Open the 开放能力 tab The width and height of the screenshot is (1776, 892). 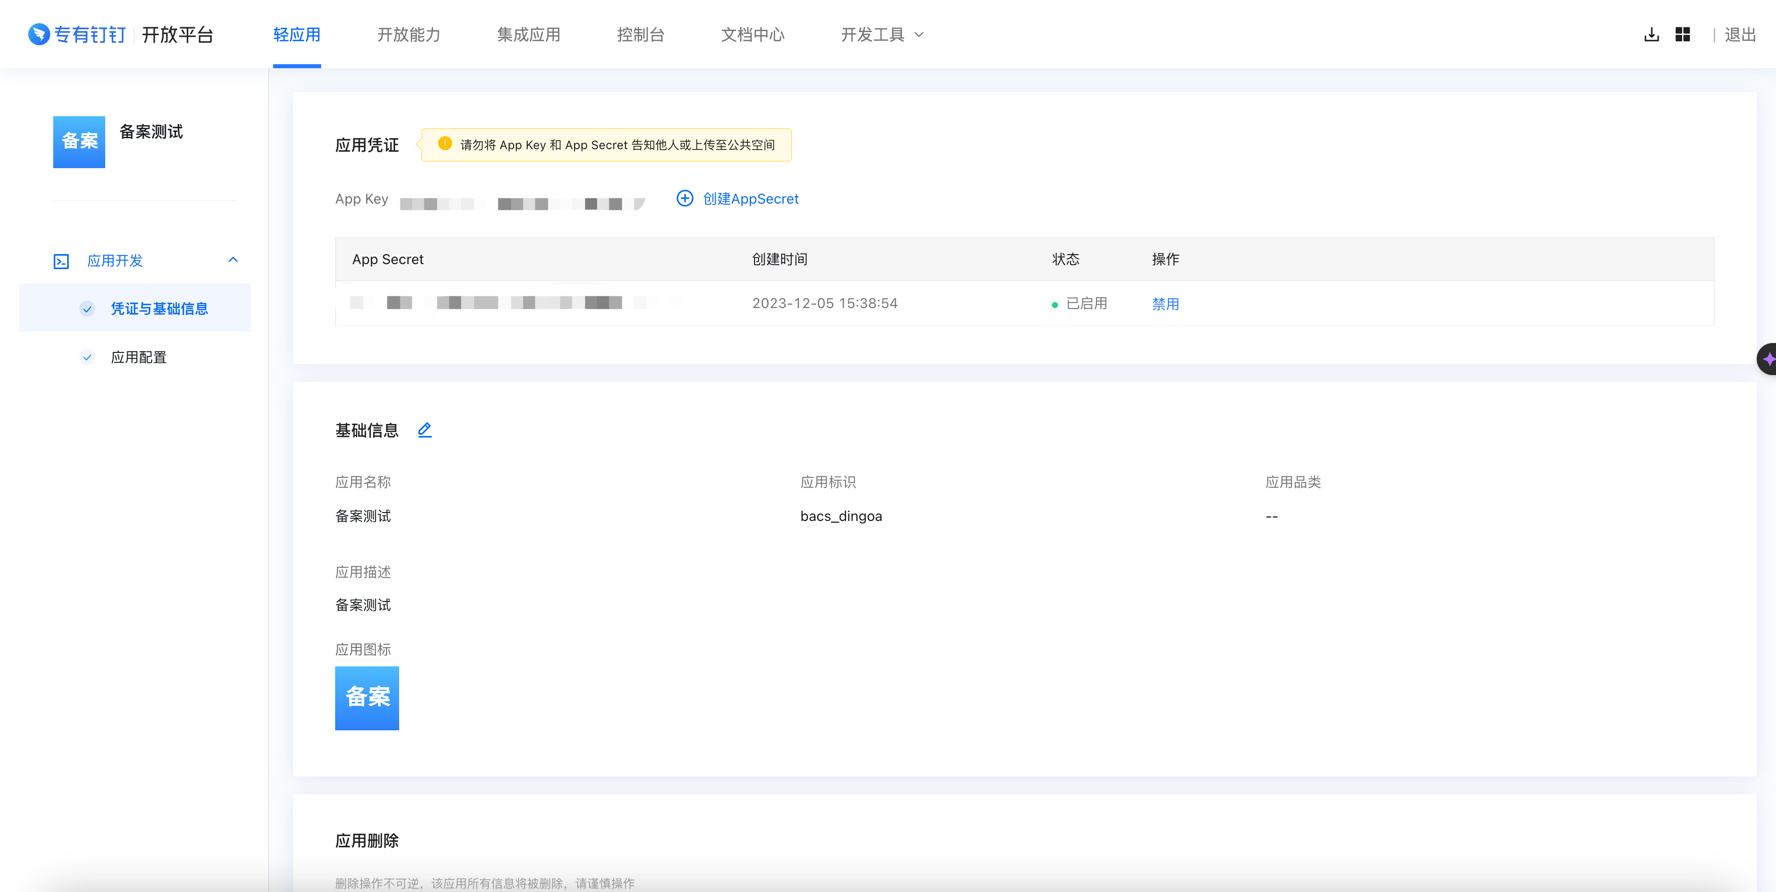coord(409,34)
